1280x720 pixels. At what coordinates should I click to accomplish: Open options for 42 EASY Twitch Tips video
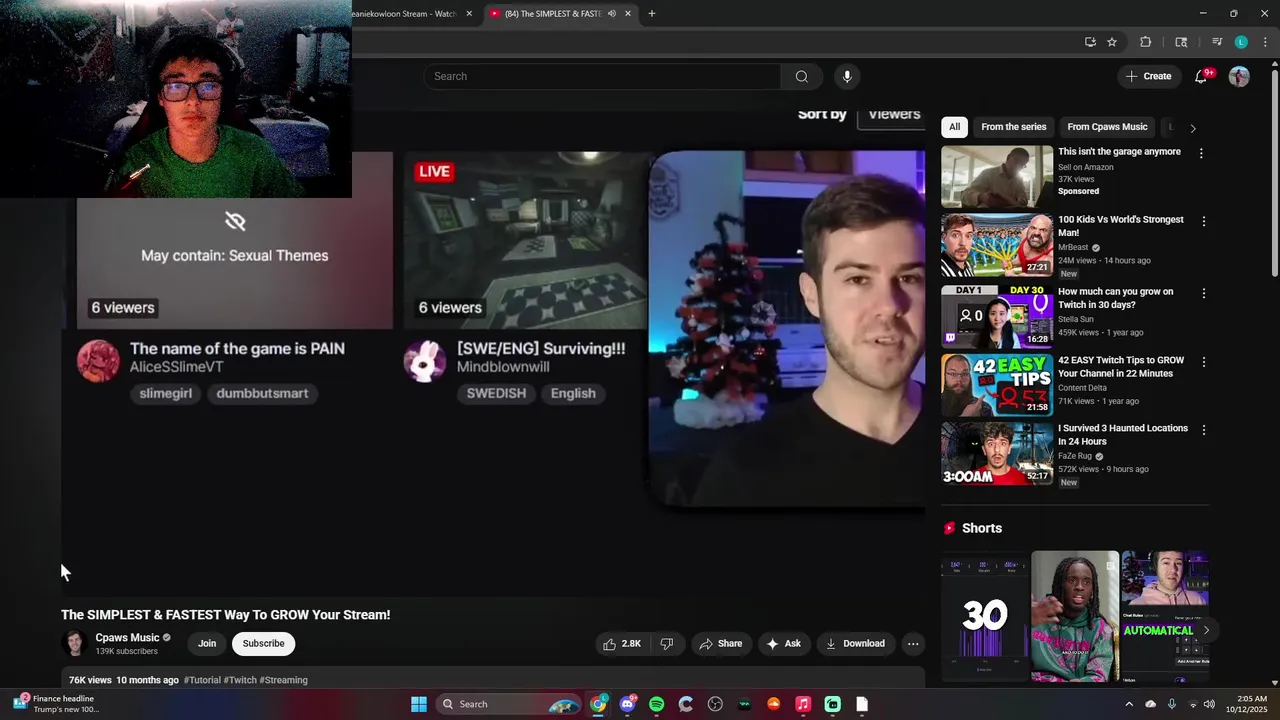pos(1203,361)
